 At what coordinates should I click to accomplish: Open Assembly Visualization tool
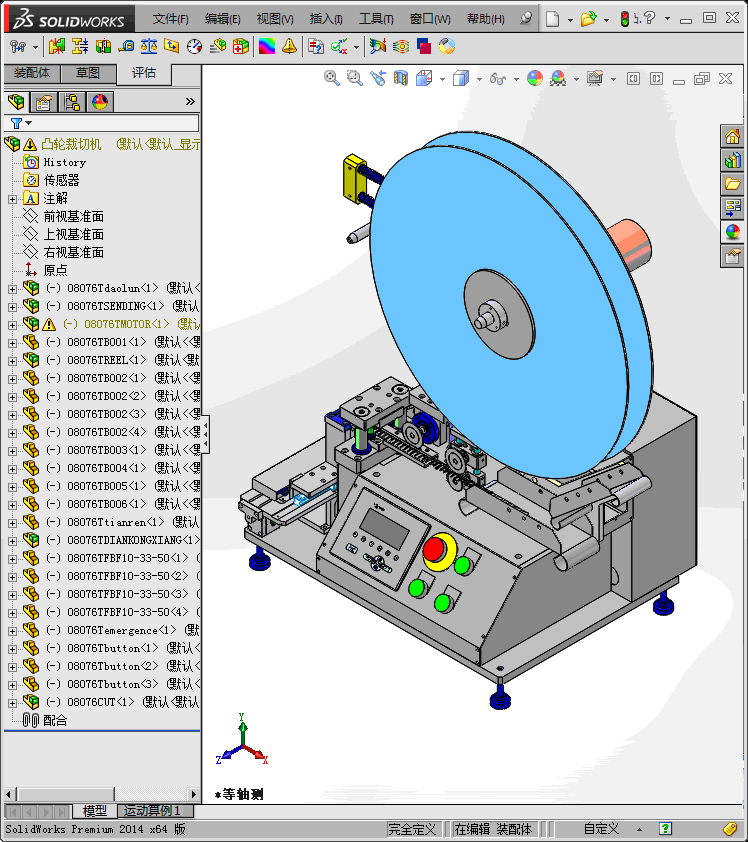coord(217,47)
